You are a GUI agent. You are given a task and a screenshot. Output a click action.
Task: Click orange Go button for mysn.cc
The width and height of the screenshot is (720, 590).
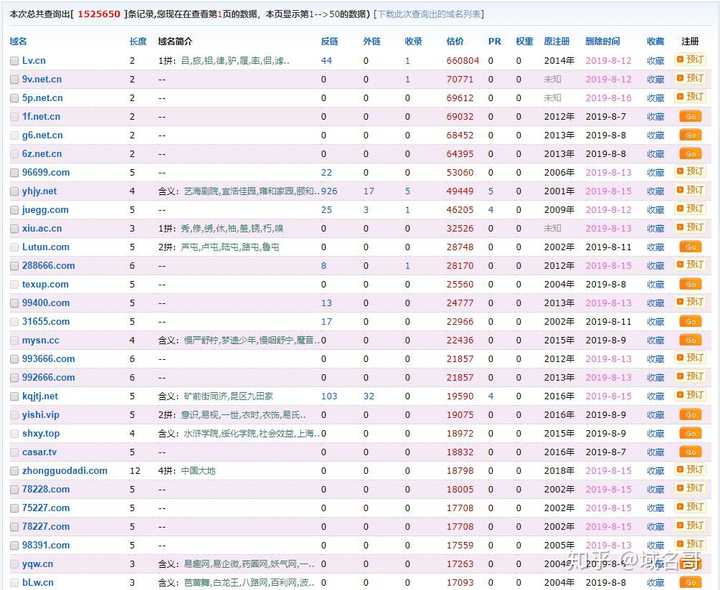point(690,340)
